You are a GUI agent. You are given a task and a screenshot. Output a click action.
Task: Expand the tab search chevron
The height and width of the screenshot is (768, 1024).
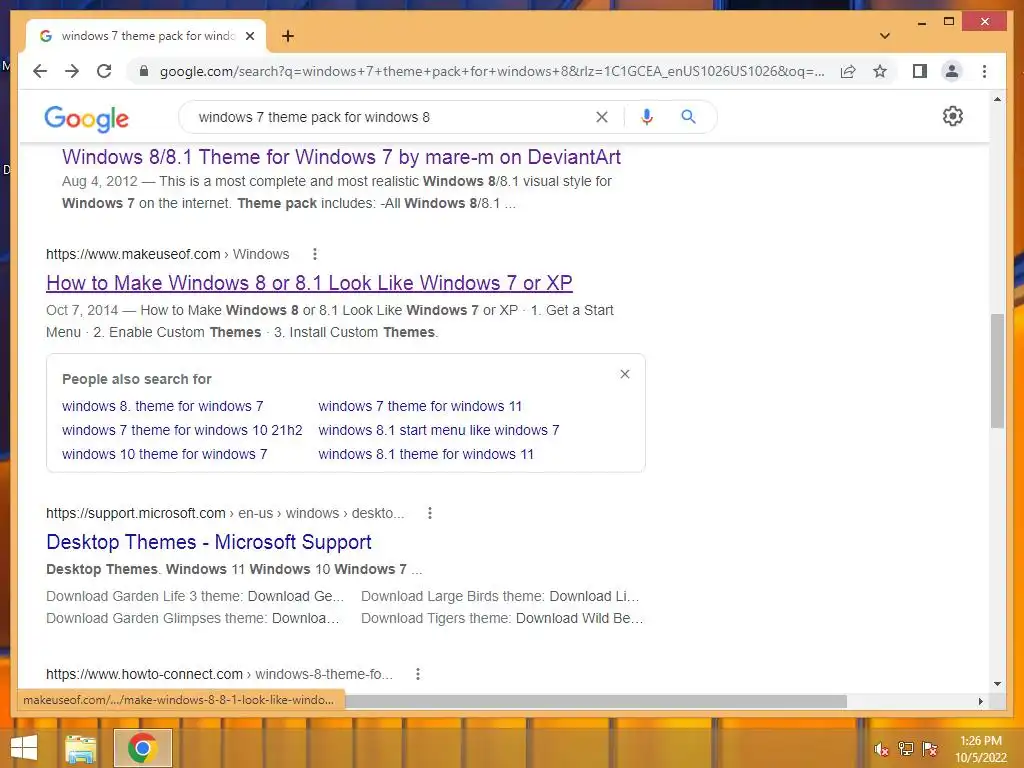click(x=885, y=36)
